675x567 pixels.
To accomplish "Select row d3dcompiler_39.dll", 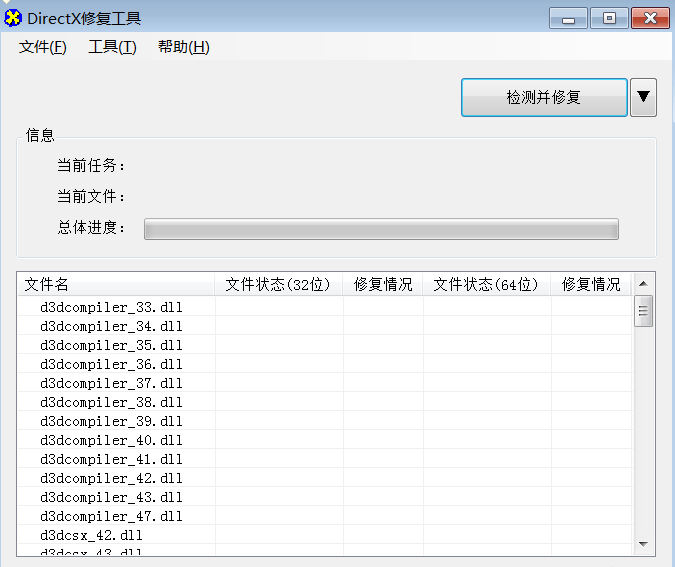I will point(325,421).
